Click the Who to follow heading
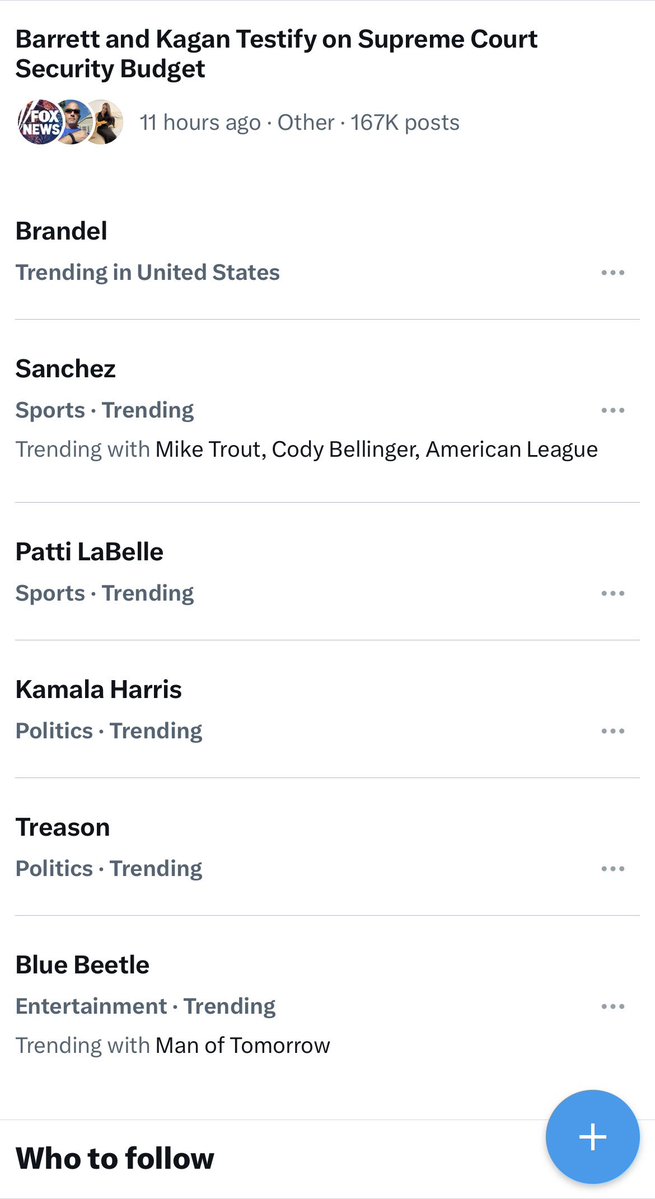 coord(115,1158)
